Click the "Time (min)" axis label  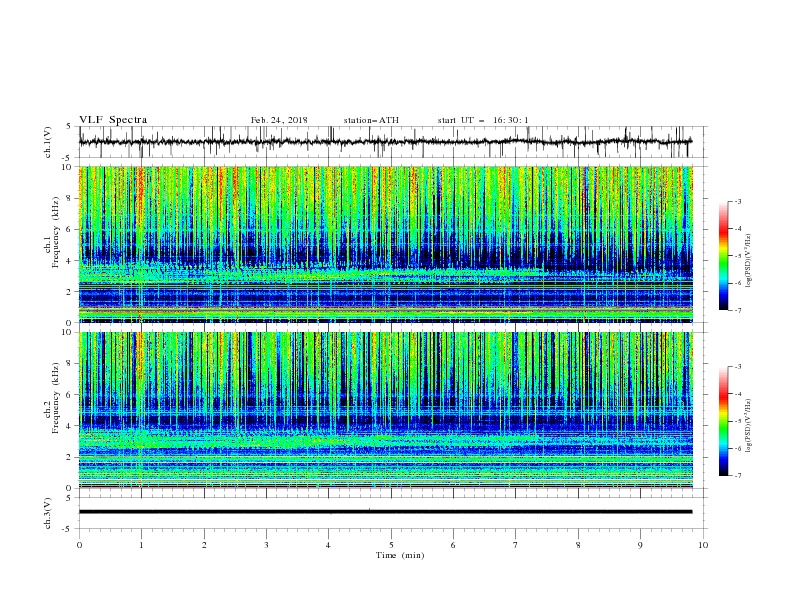coord(400,555)
